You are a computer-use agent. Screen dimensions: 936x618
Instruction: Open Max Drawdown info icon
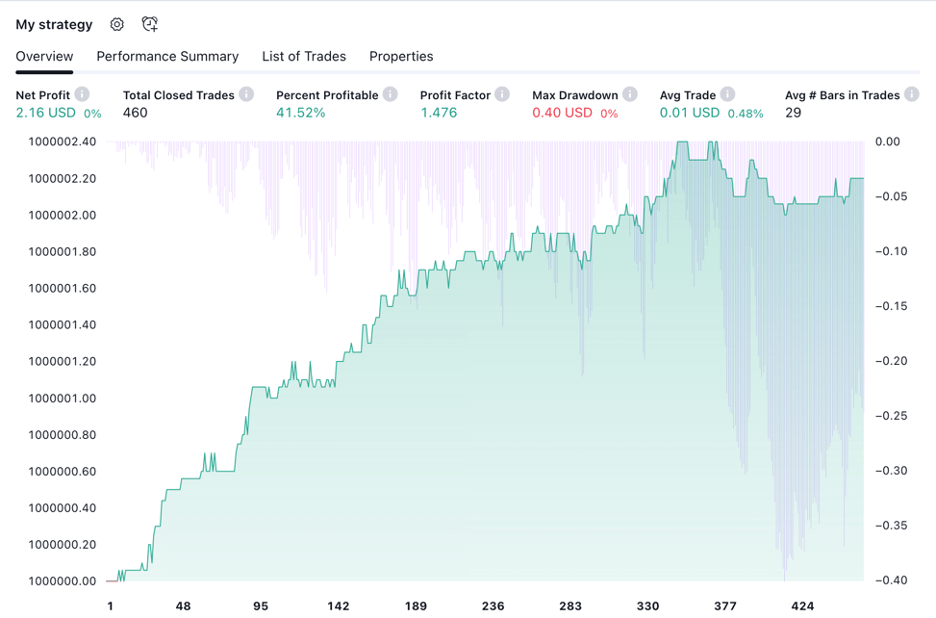coord(630,94)
